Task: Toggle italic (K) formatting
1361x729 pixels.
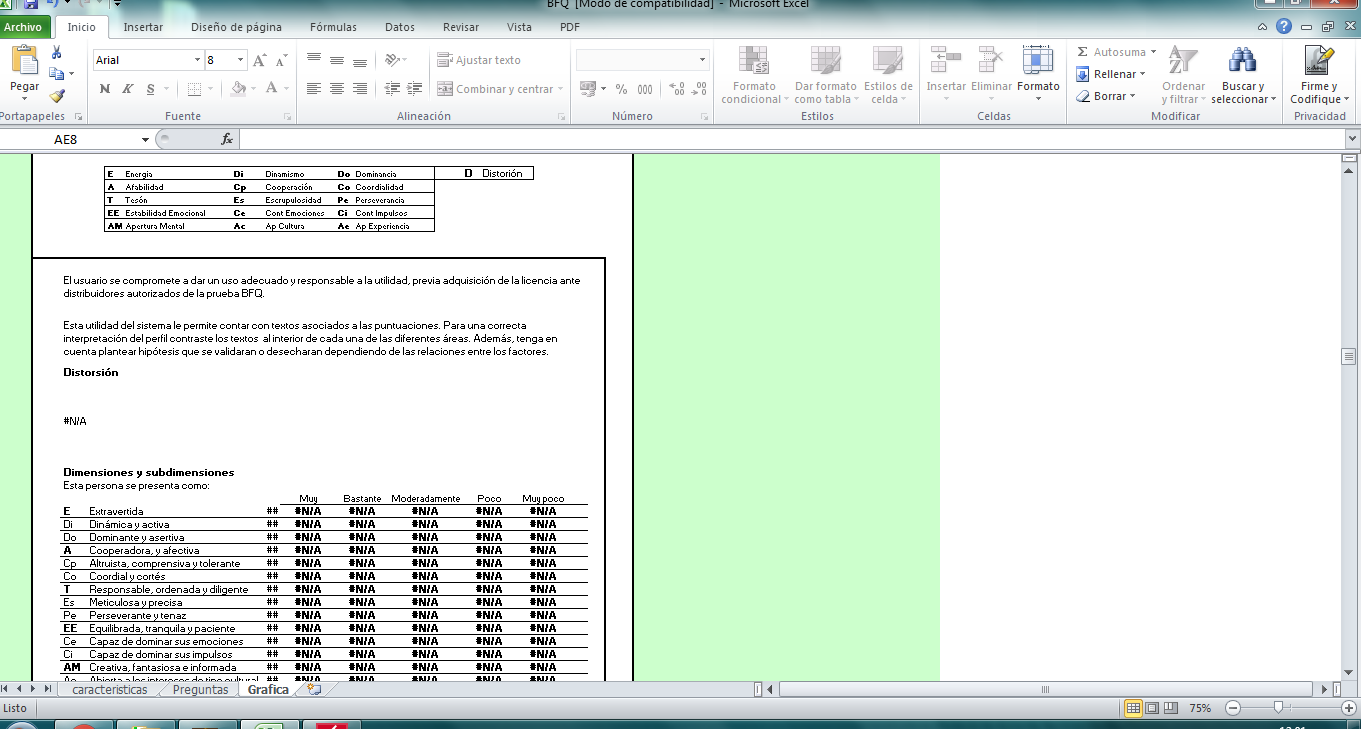Action: 128,89
